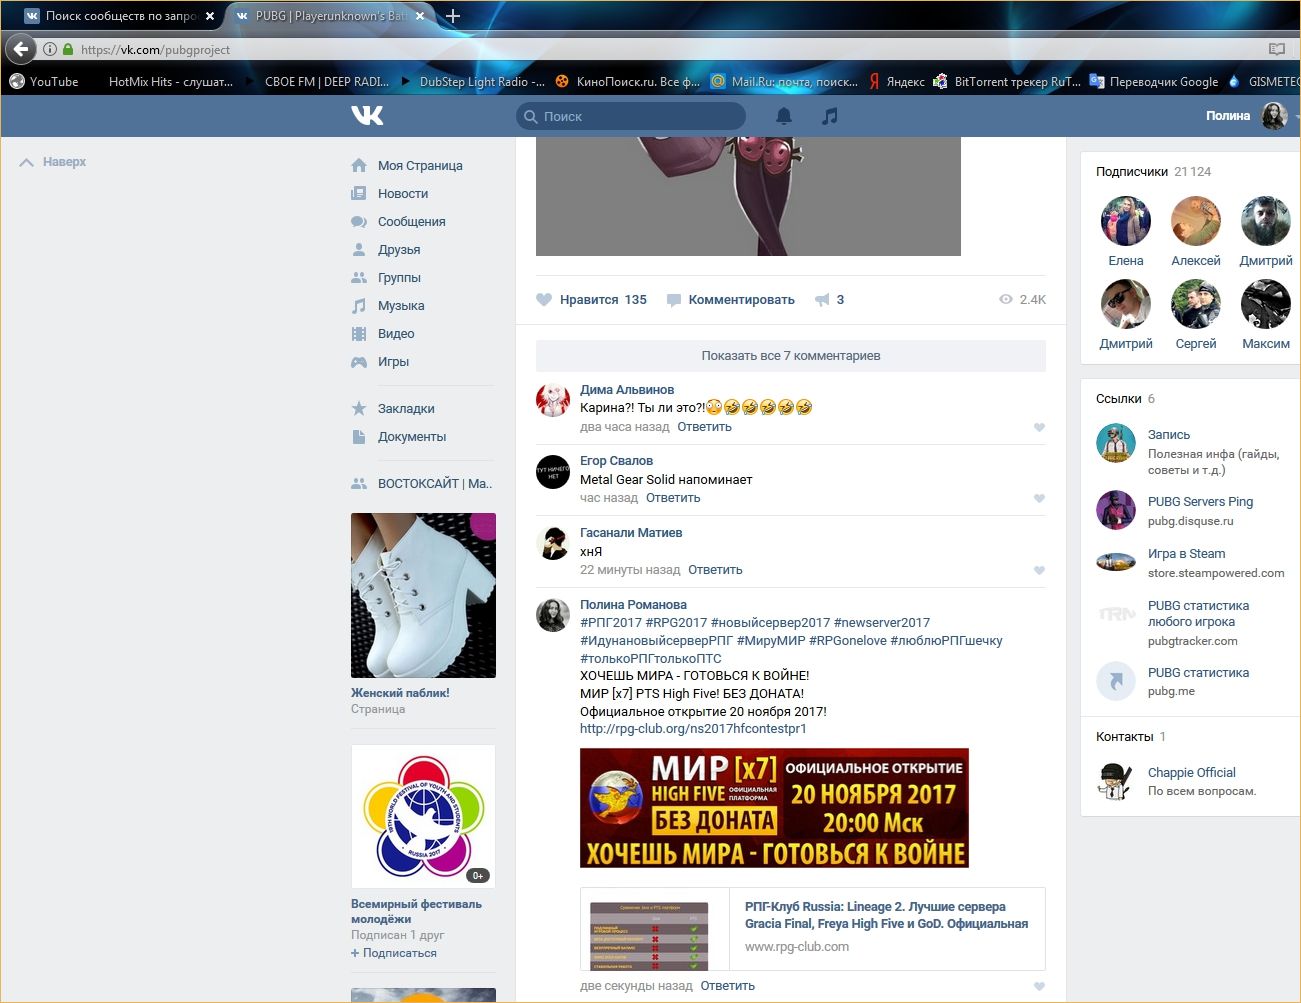
Task: Switch to the Поиск сообществ browser tab
Action: (x=118, y=16)
